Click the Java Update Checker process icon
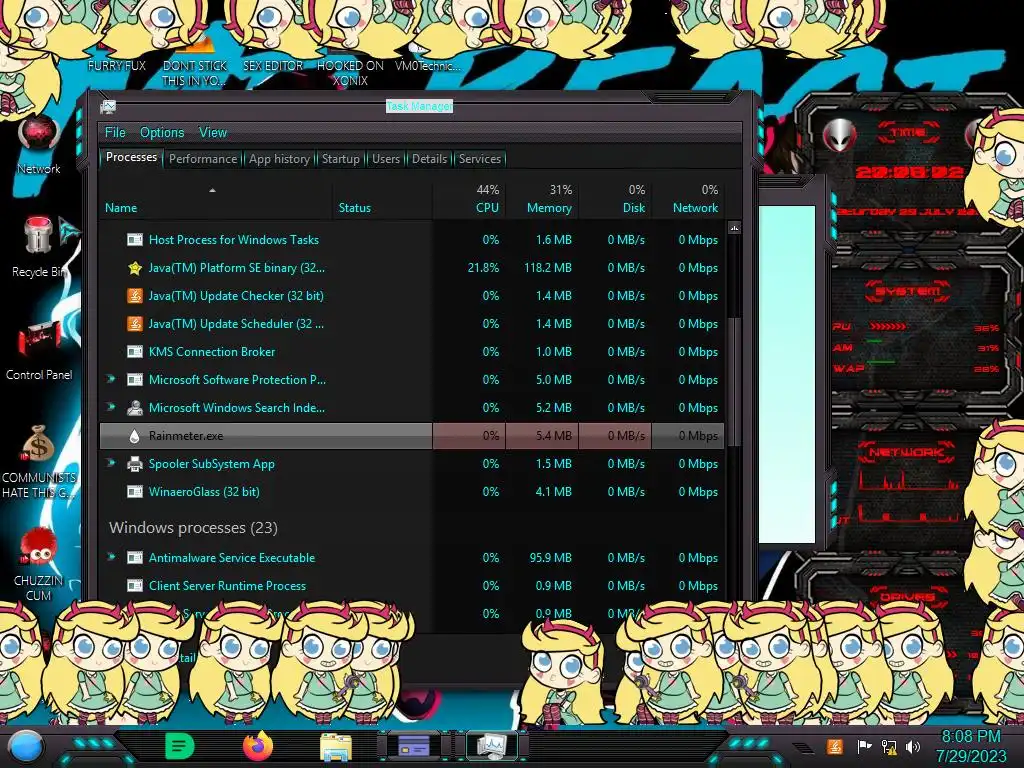 [x=135, y=296]
